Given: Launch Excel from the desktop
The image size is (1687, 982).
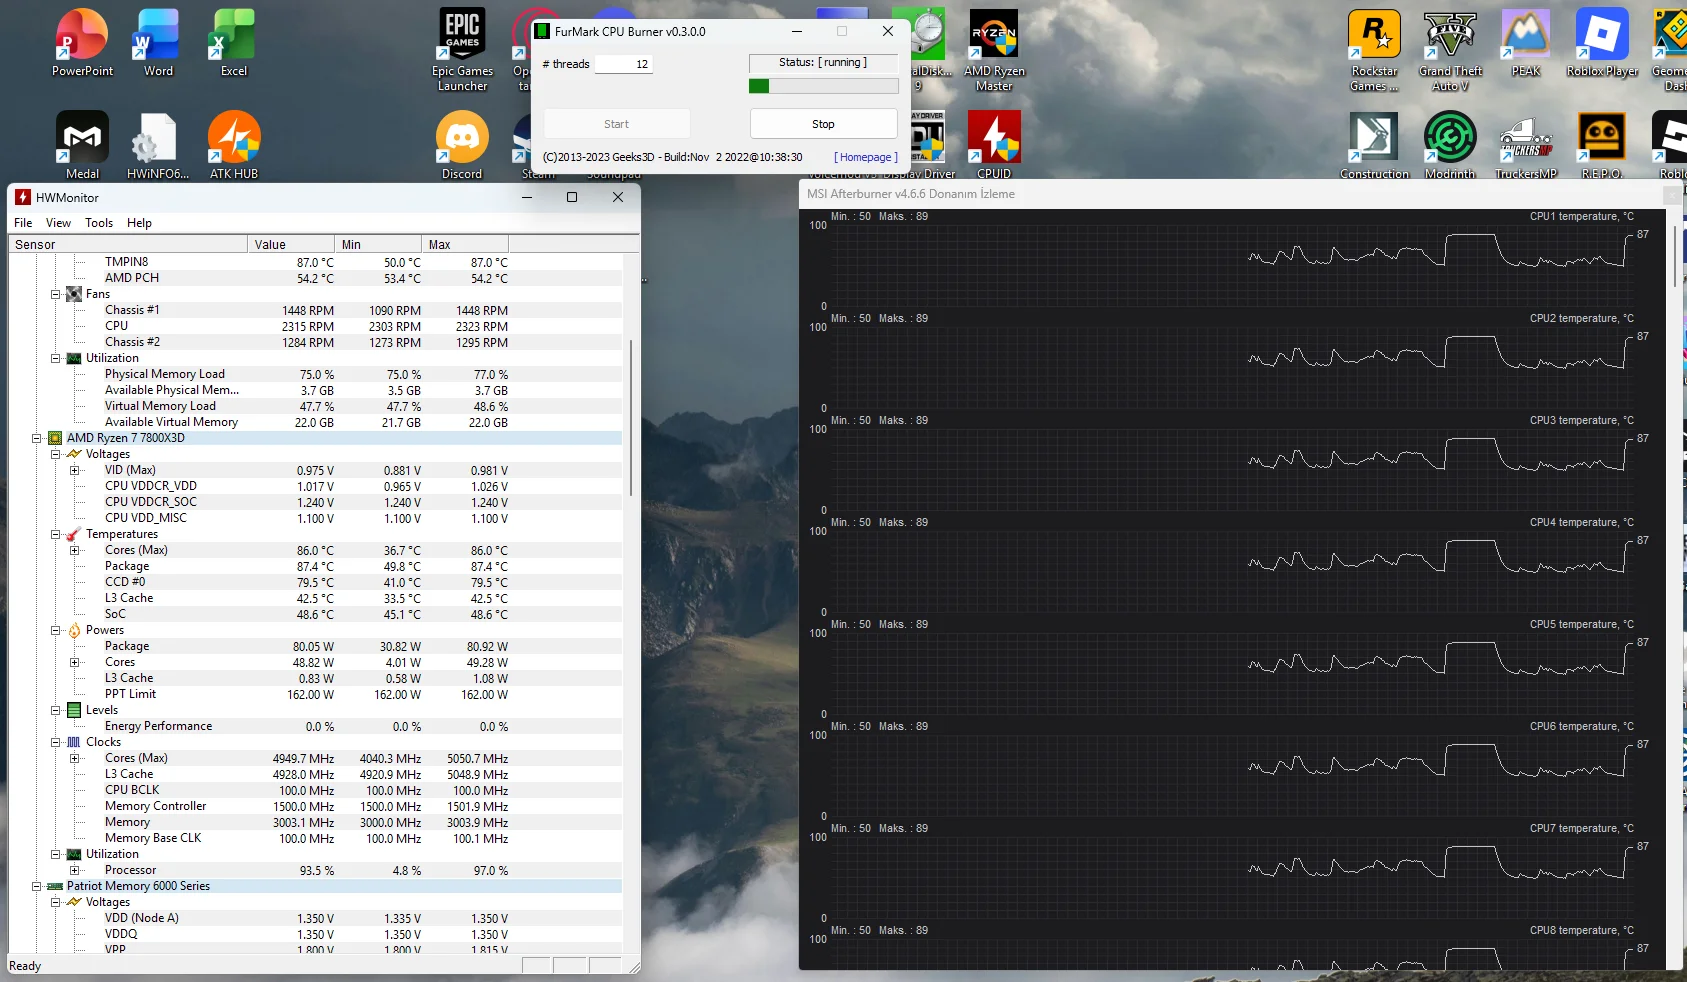Looking at the screenshot, I should point(234,43).
